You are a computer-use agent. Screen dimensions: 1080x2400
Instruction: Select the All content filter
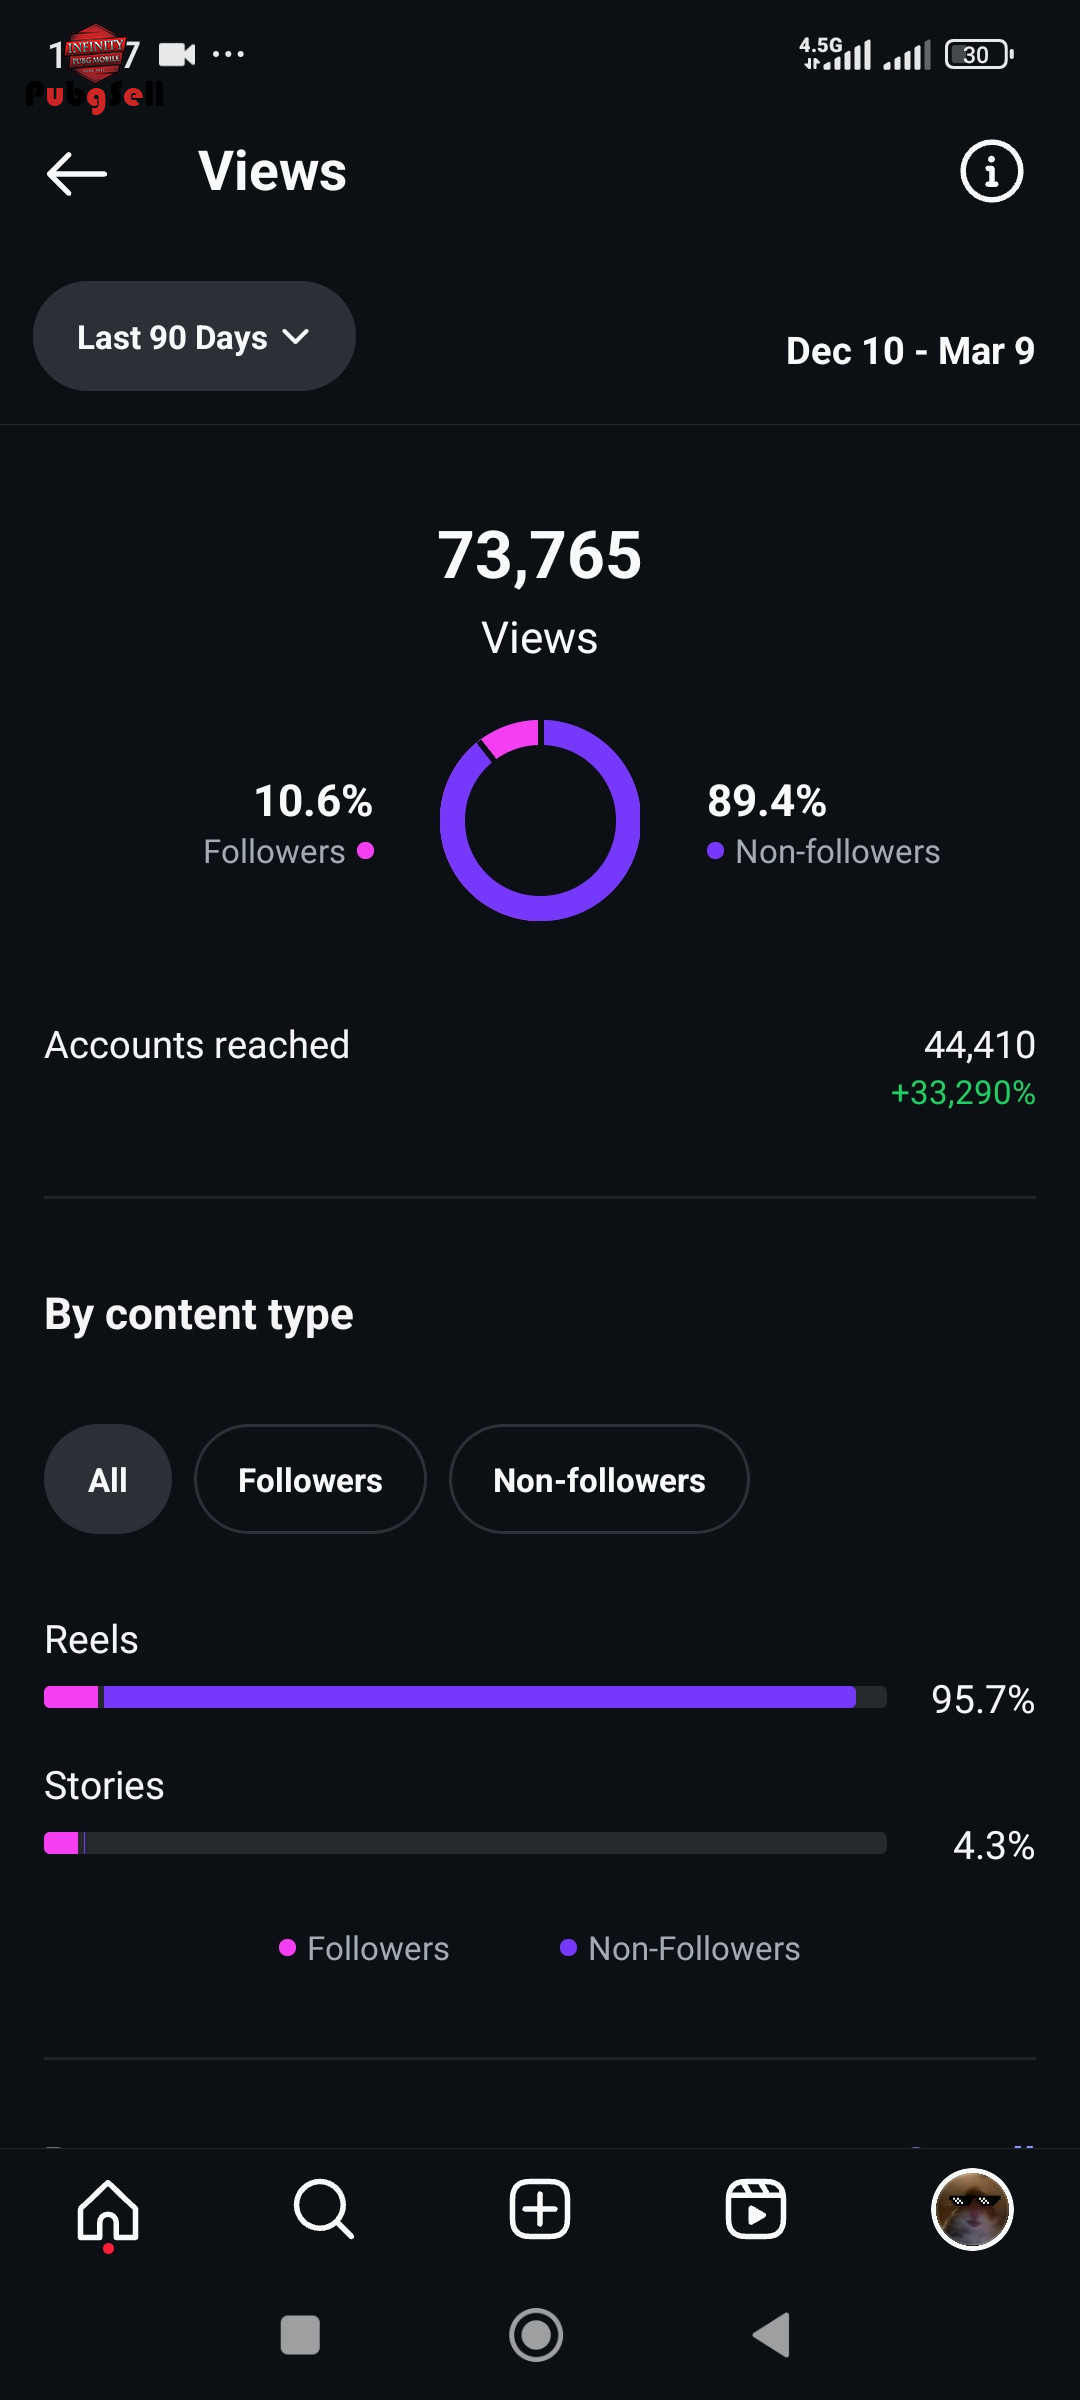pos(108,1479)
